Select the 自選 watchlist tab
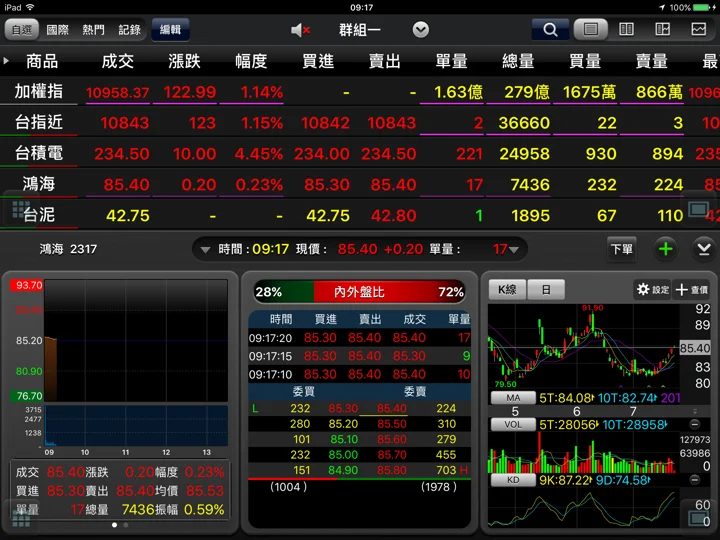The image size is (720, 540). coord(22,30)
